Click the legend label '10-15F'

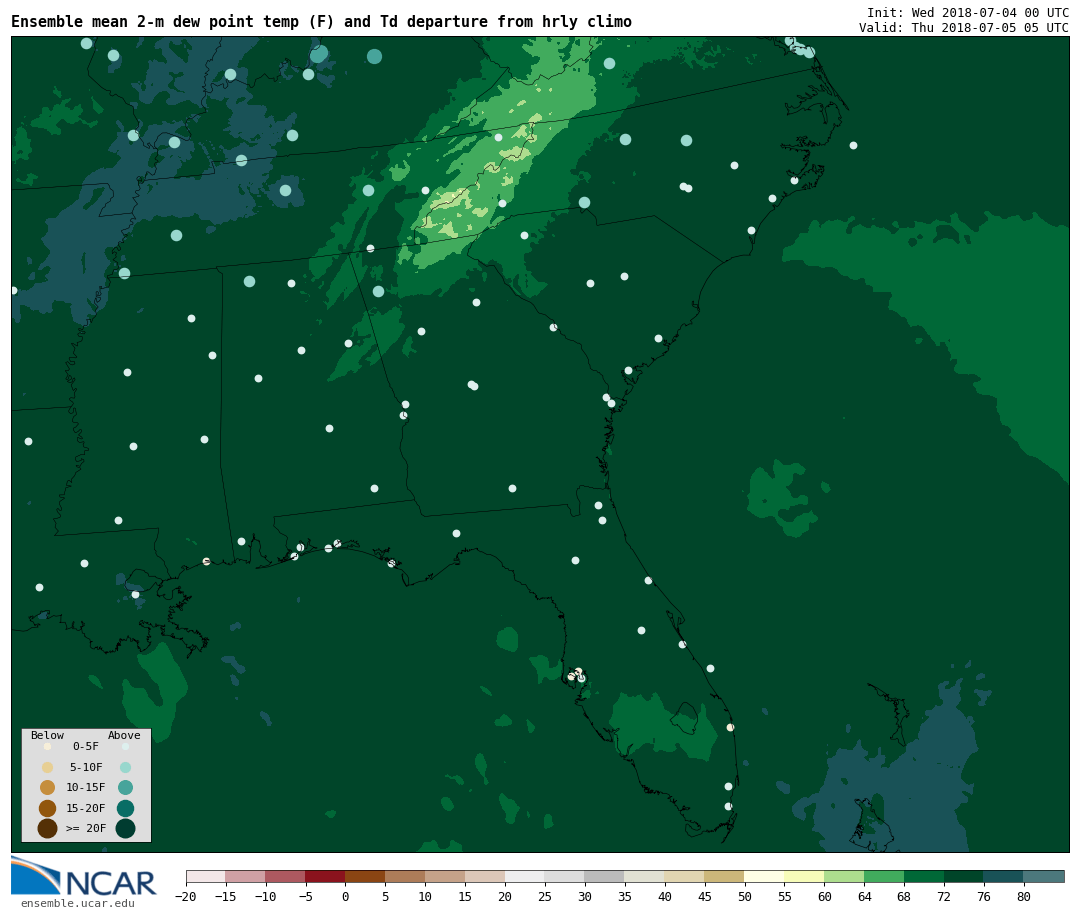(x=86, y=788)
